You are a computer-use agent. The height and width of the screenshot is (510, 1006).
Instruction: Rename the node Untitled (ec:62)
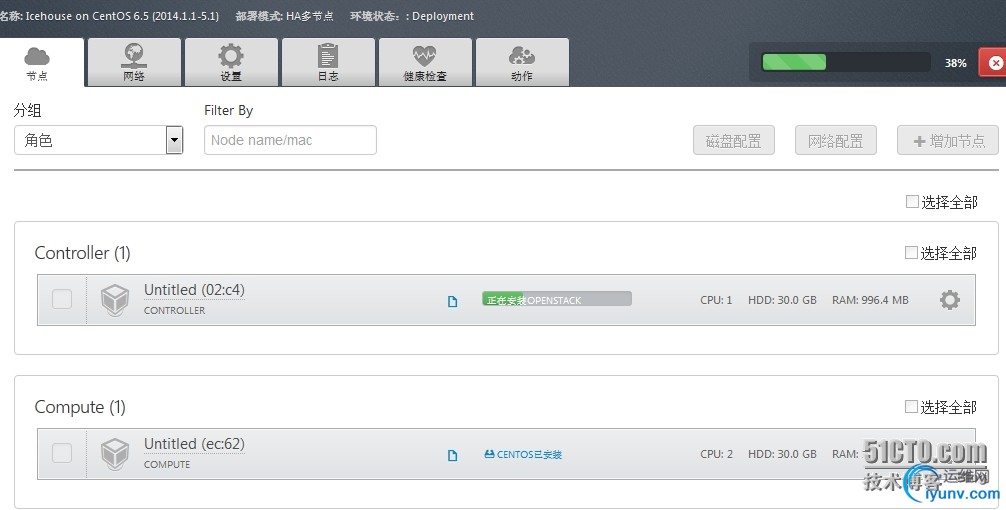click(x=194, y=444)
